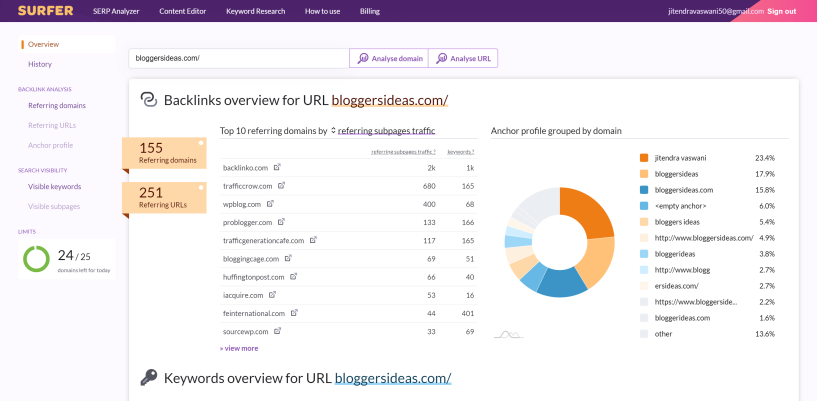817x401 pixels.
Task: Open external link icon beside huffingtonpost.com
Action: point(293,276)
